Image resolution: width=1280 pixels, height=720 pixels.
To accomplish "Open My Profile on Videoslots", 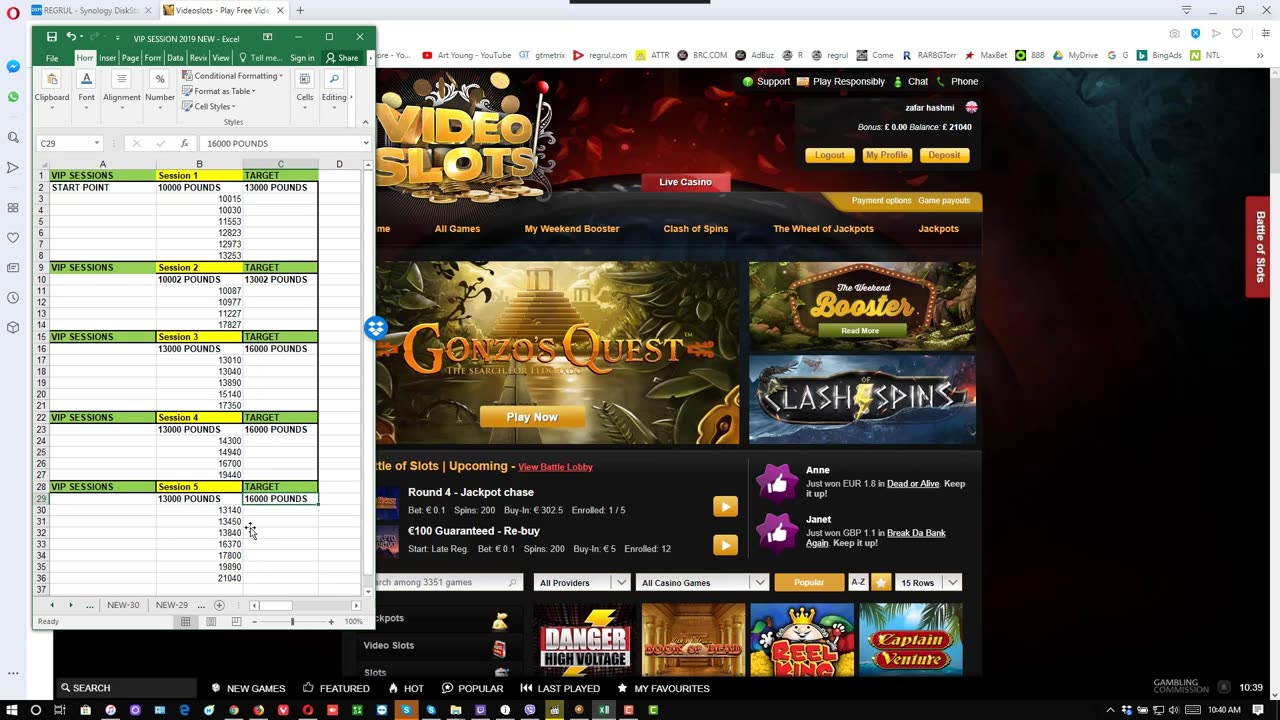I will click(x=887, y=155).
